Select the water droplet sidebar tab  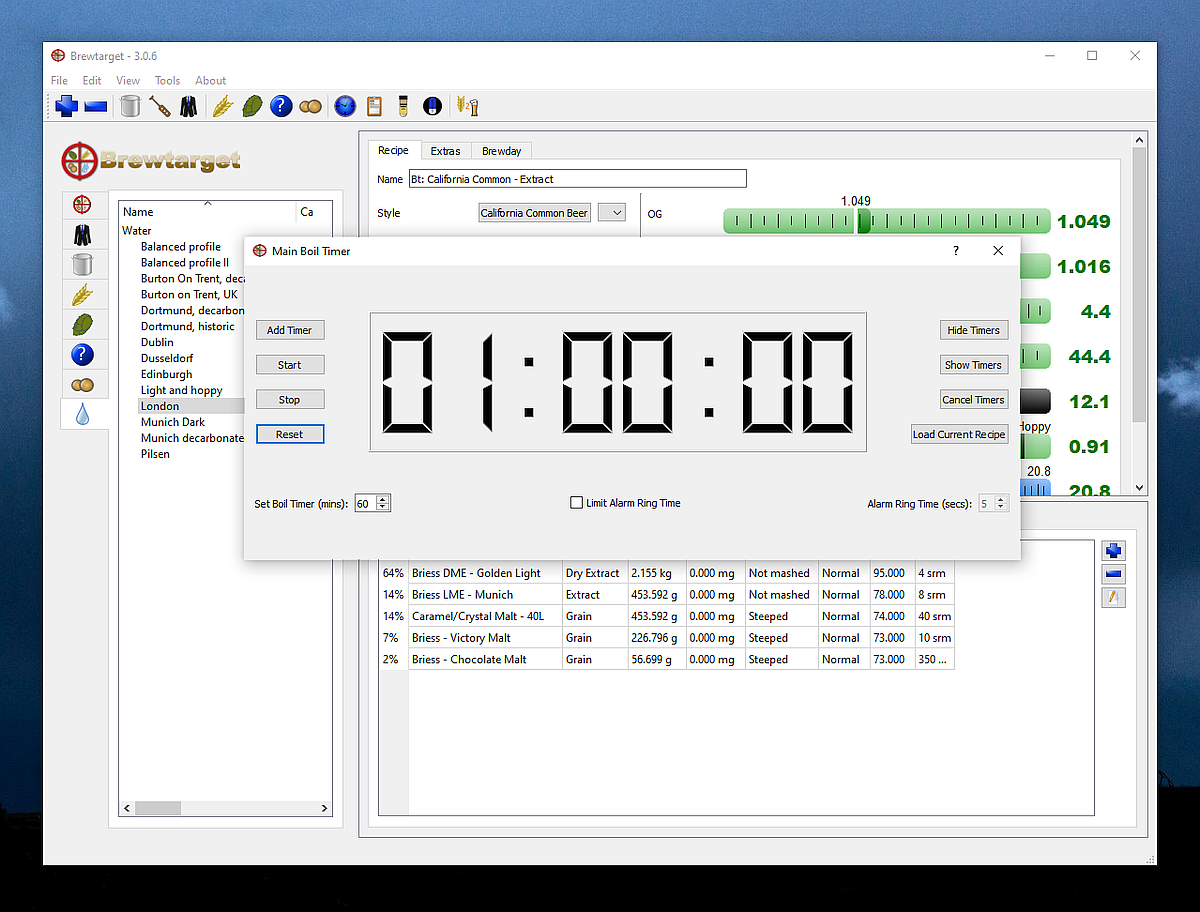[x=82, y=413]
